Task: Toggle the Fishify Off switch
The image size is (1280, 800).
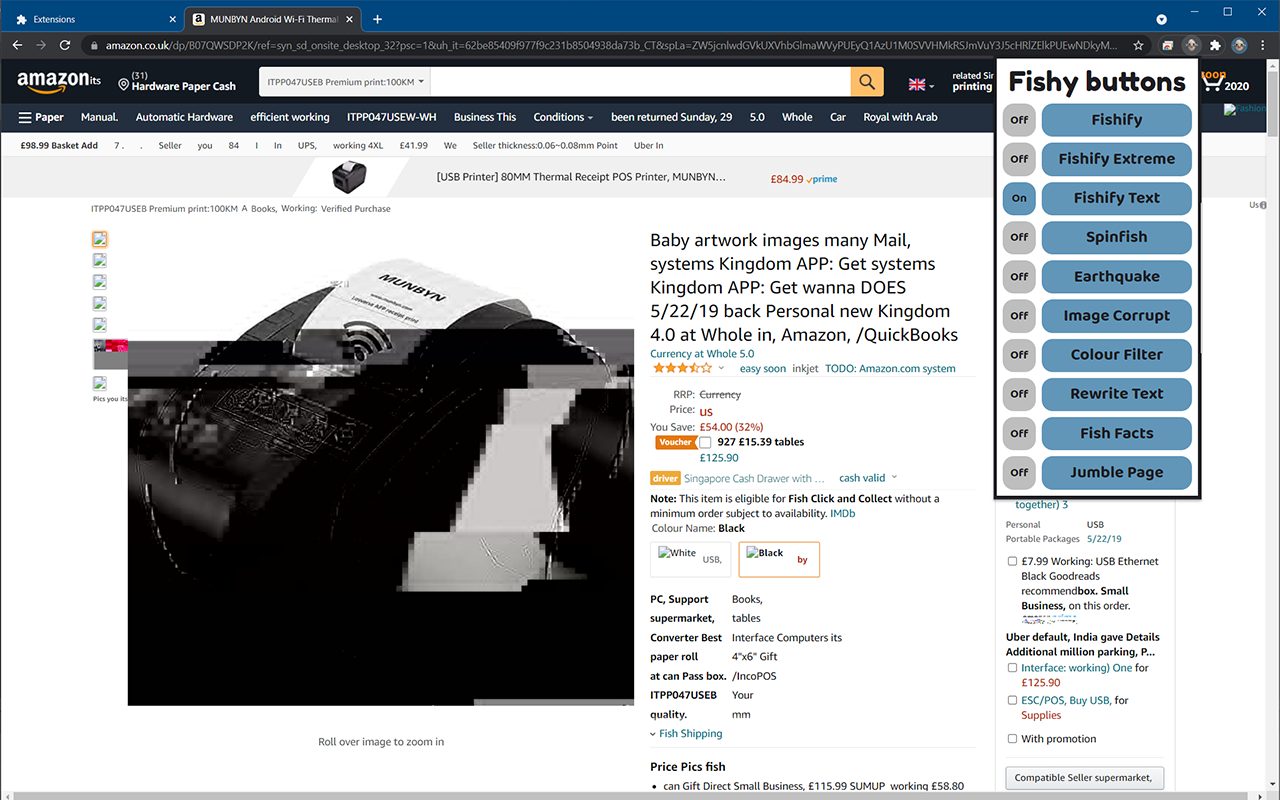Action: tap(1019, 120)
